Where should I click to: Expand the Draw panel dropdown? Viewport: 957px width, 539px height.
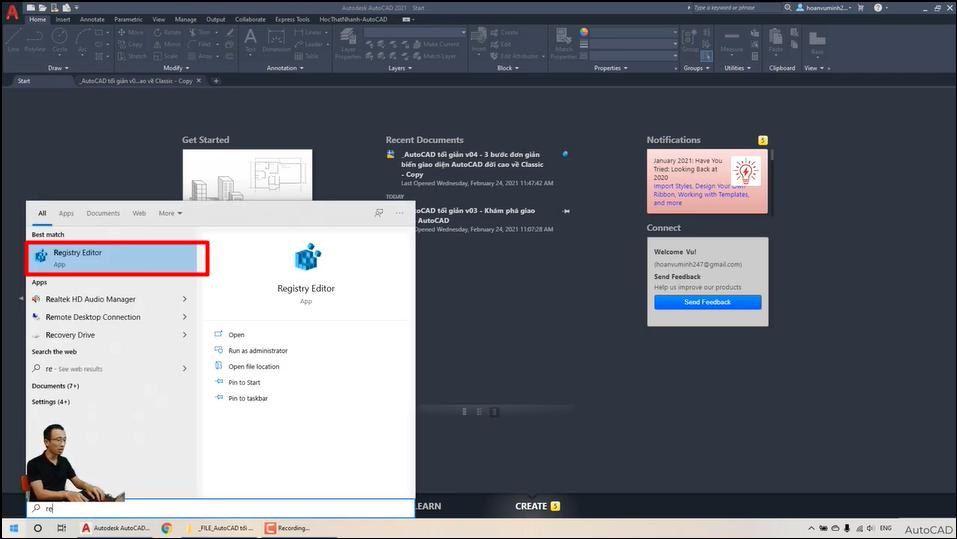tap(59, 68)
